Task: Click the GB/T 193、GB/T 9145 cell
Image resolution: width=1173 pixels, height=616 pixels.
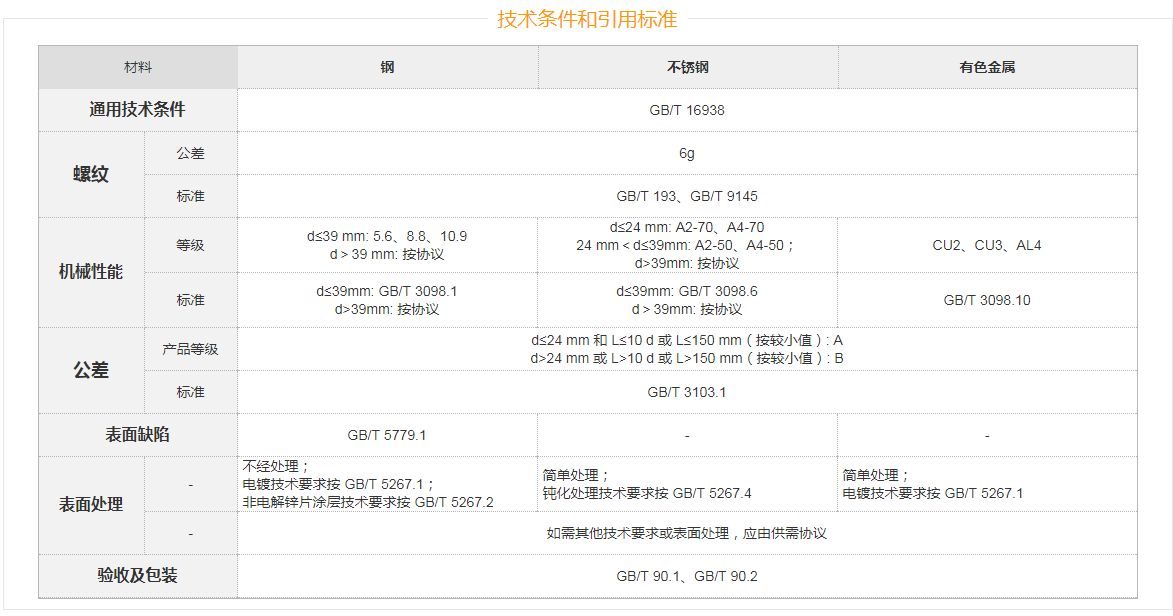Action: (687, 196)
